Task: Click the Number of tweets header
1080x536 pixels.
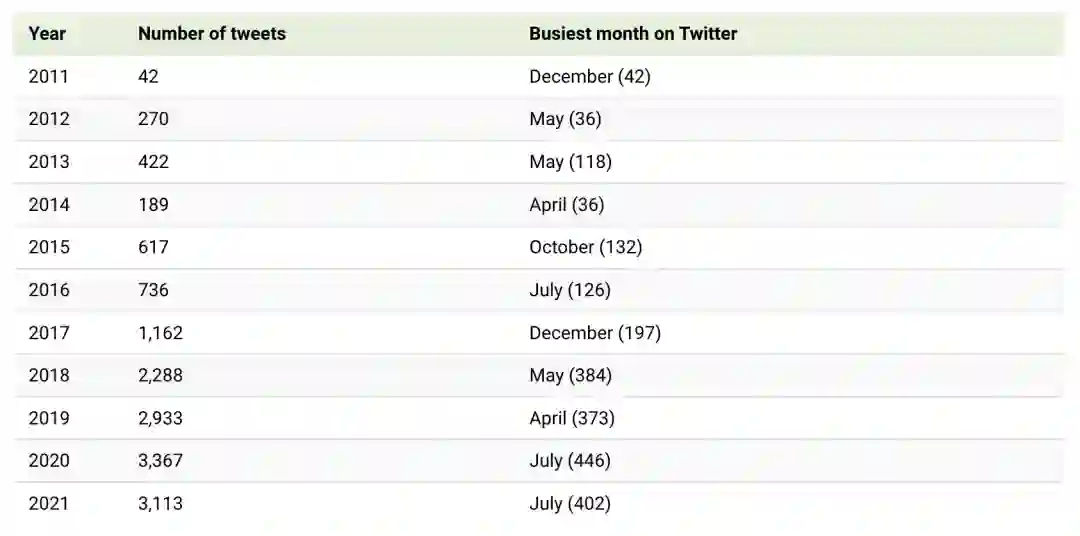Action: [x=211, y=33]
